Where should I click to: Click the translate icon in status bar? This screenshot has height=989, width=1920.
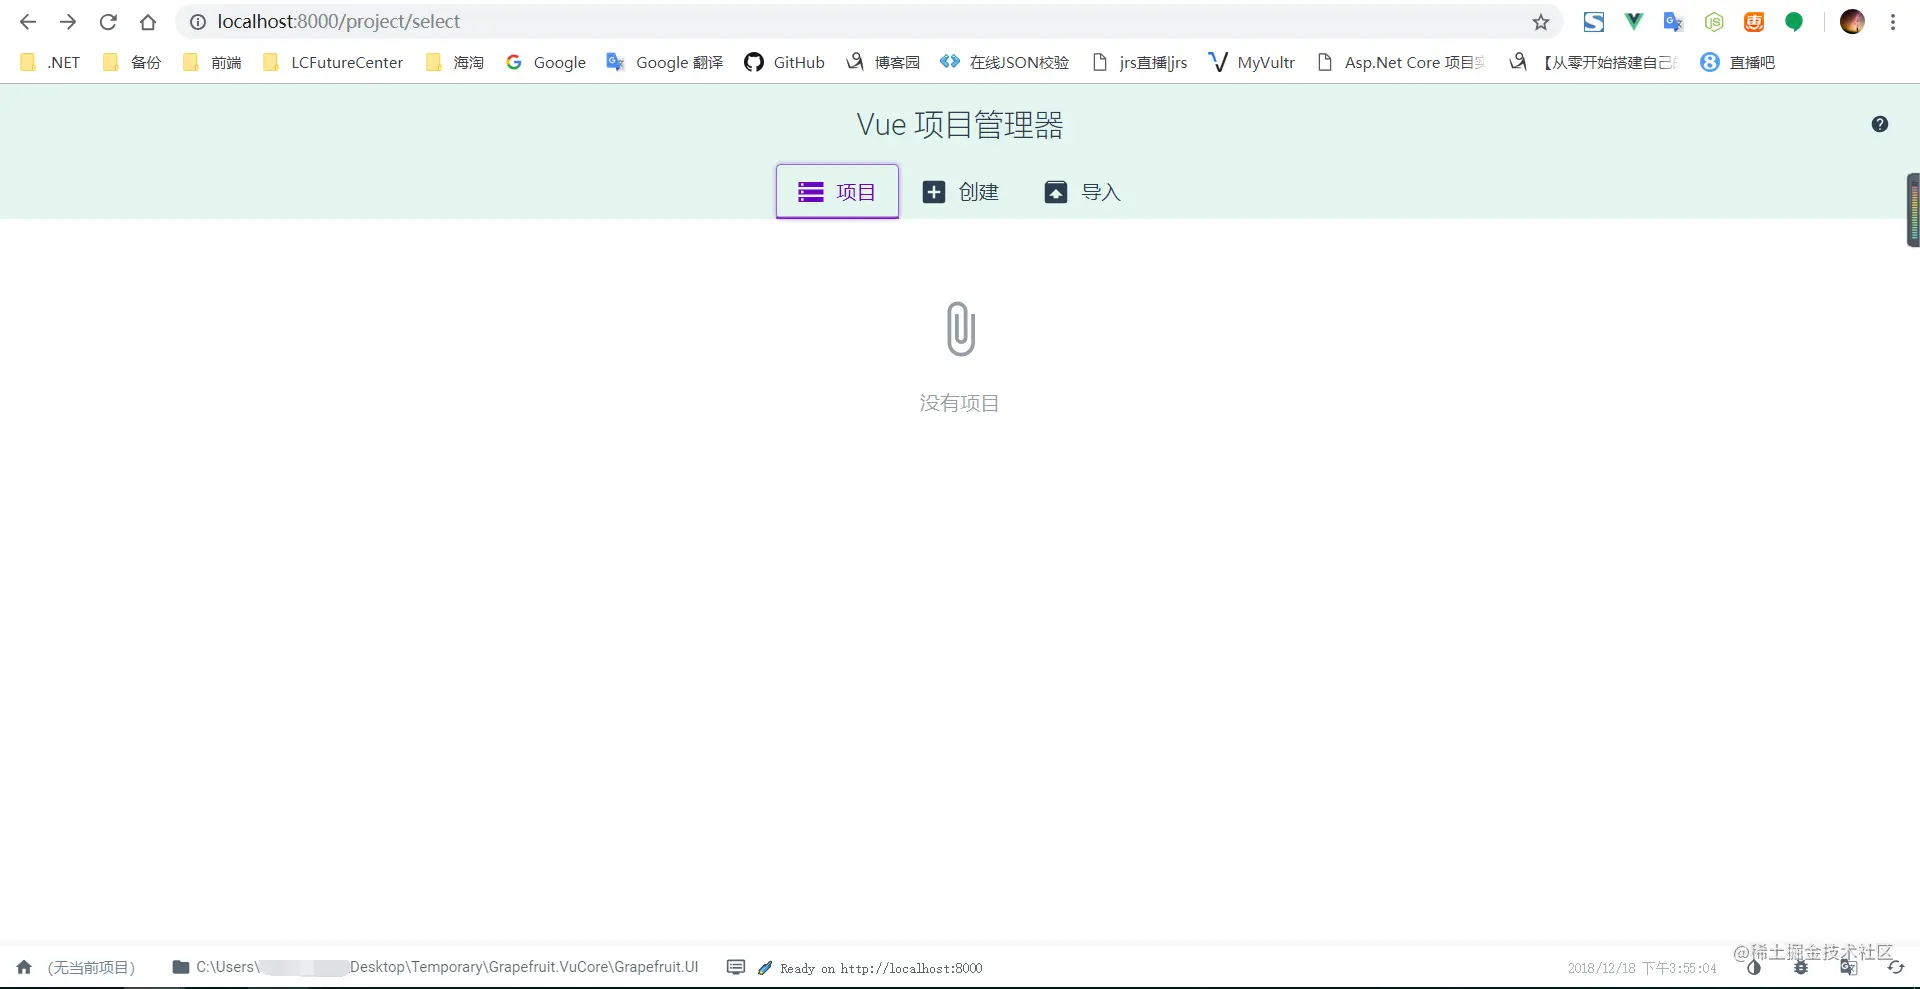(1849, 967)
